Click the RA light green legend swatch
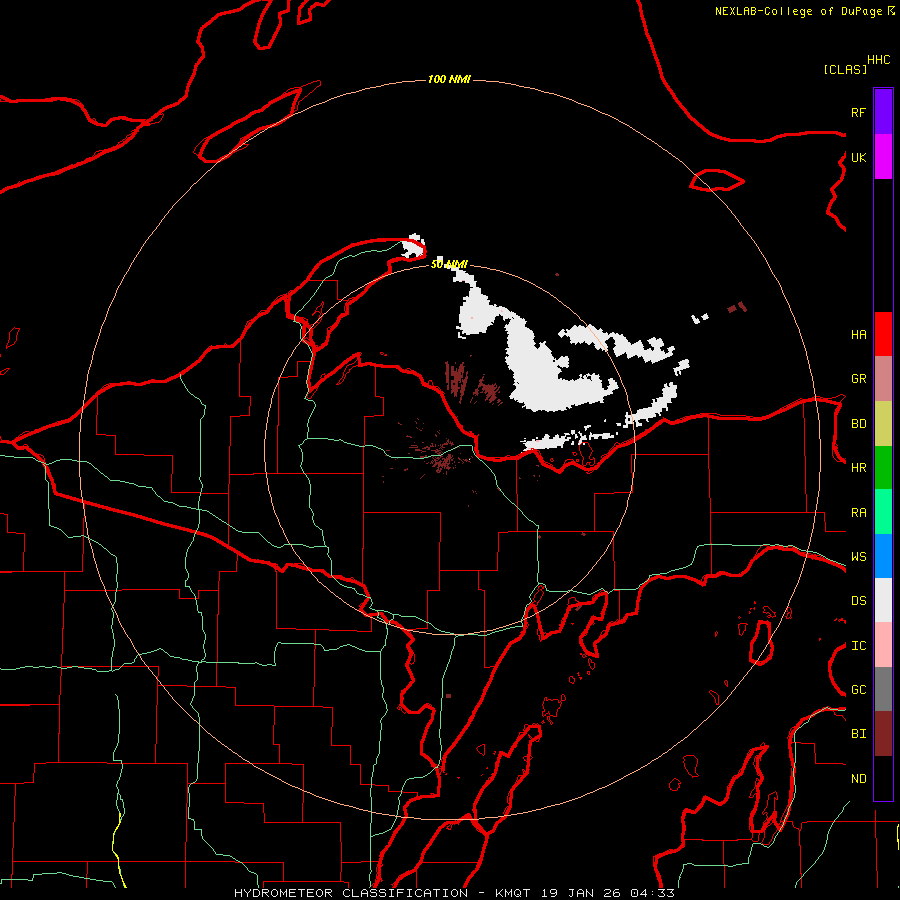900x900 pixels. (883, 512)
